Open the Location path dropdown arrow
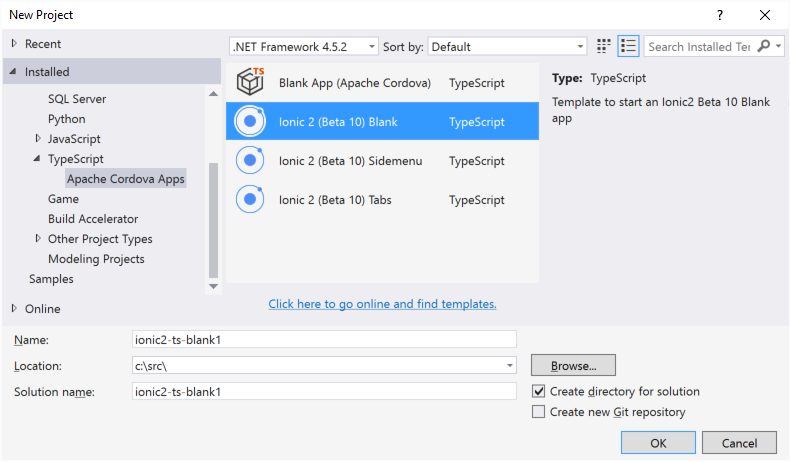The width and height of the screenshot is (790, 462). click(x=509, y=366)
